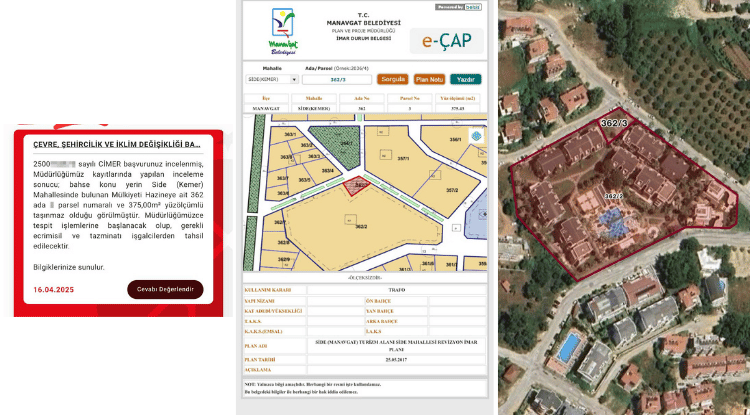This screenshot has width=750, height=415.
Task: Select parcel 357/1 on the zoning map
Action: coord(405,157)
